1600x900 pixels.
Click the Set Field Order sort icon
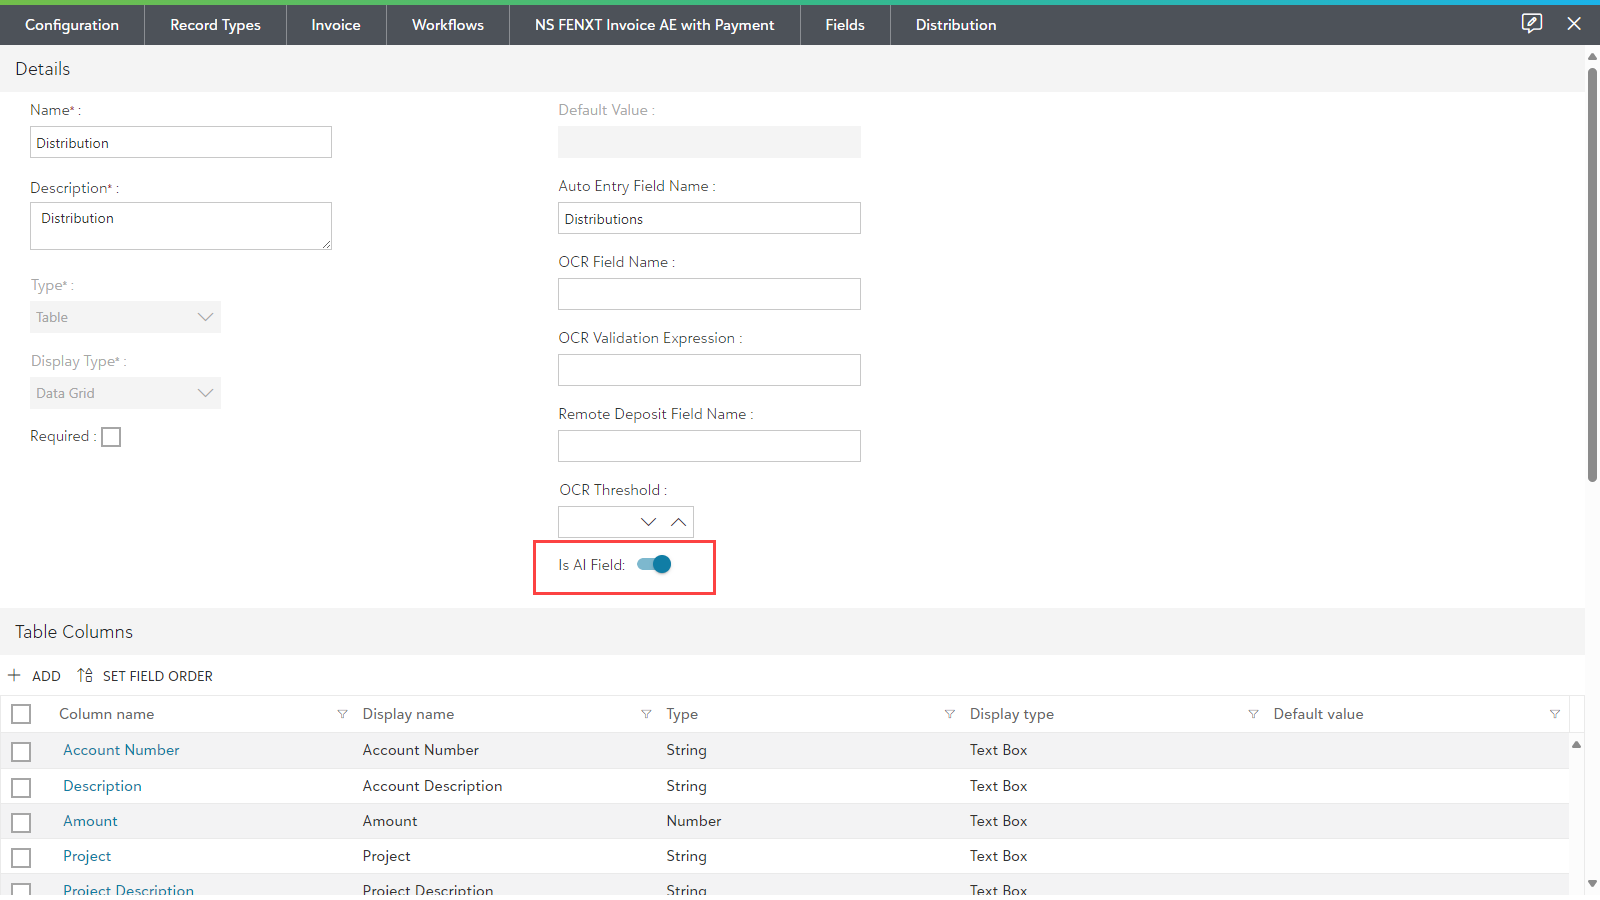pos(84,676)
